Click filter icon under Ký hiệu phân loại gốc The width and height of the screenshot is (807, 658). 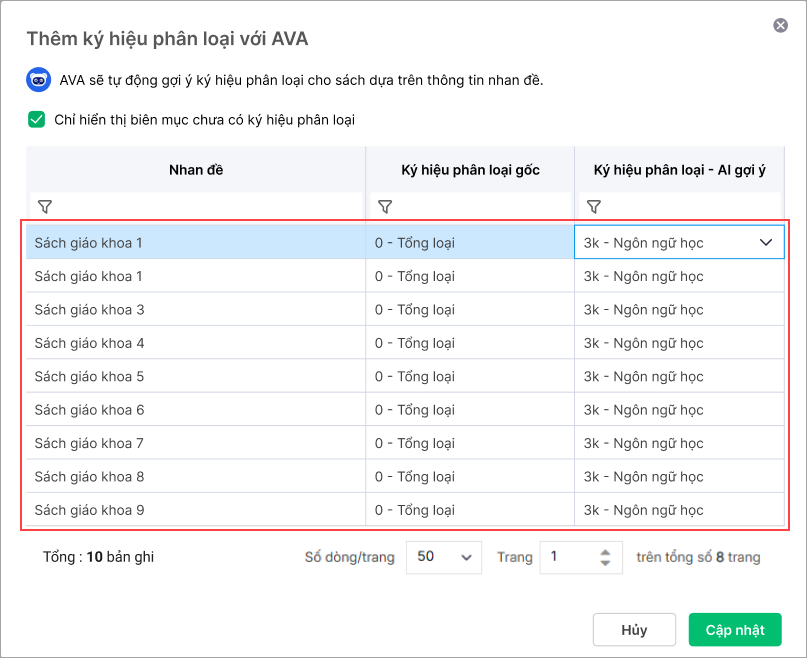(385, 207)
